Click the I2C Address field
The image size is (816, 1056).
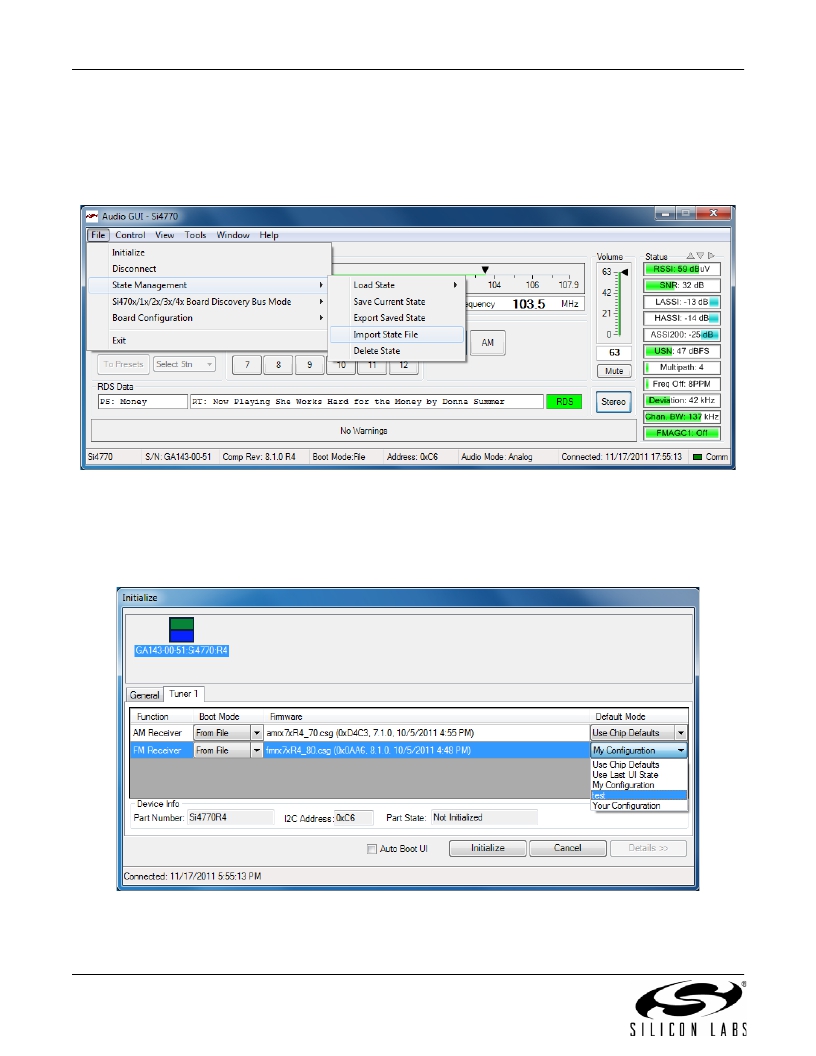354,818
